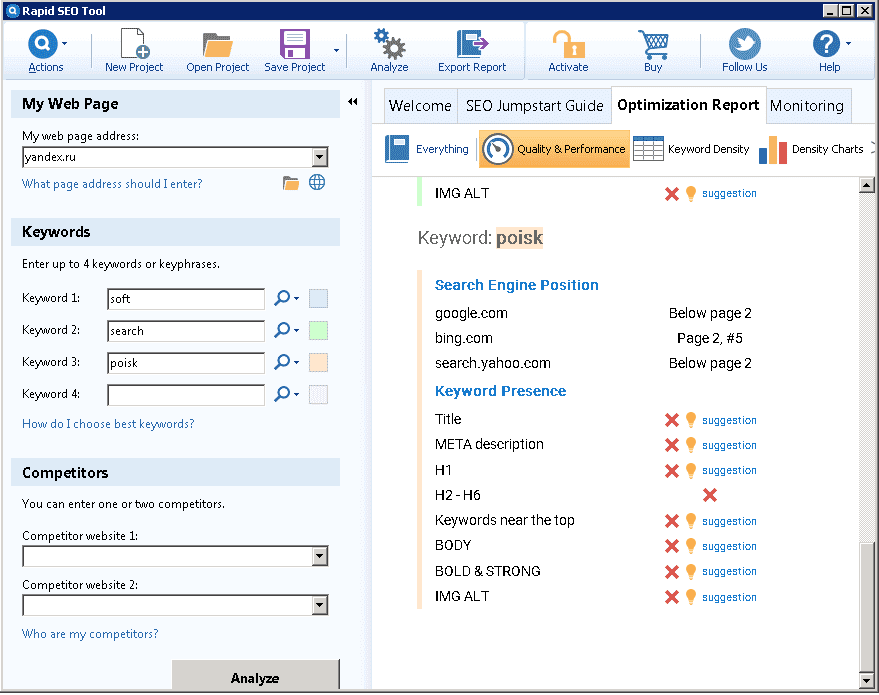Click the green color swatch for Keyword 2
This screenshot has width=879, height=695.
(x=318, y=331)
